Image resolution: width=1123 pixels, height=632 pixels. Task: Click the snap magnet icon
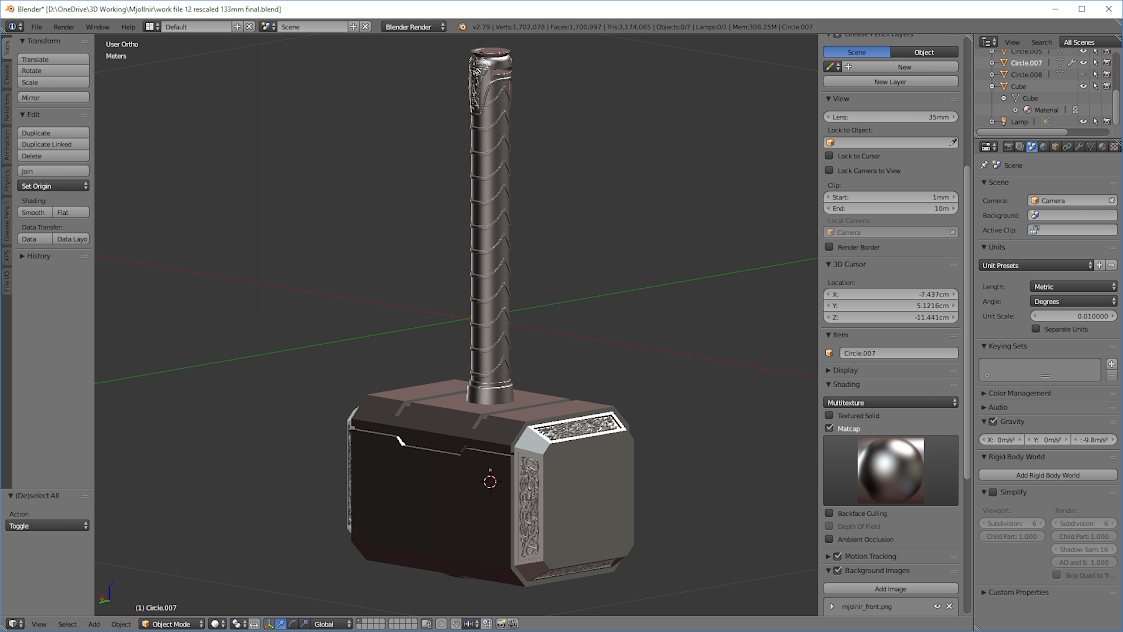[456, 623]
